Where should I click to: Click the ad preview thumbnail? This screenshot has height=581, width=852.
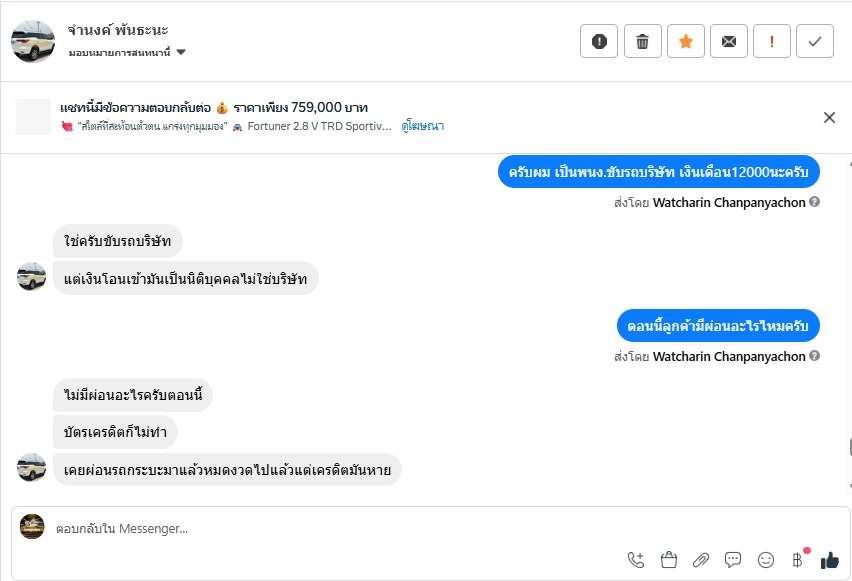tap(33, 117)
